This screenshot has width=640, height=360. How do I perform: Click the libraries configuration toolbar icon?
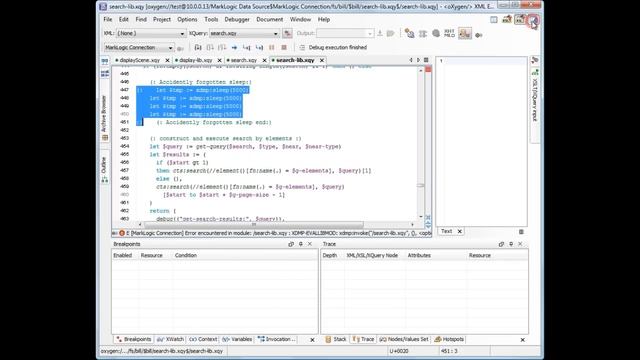(x=423, y=33)
